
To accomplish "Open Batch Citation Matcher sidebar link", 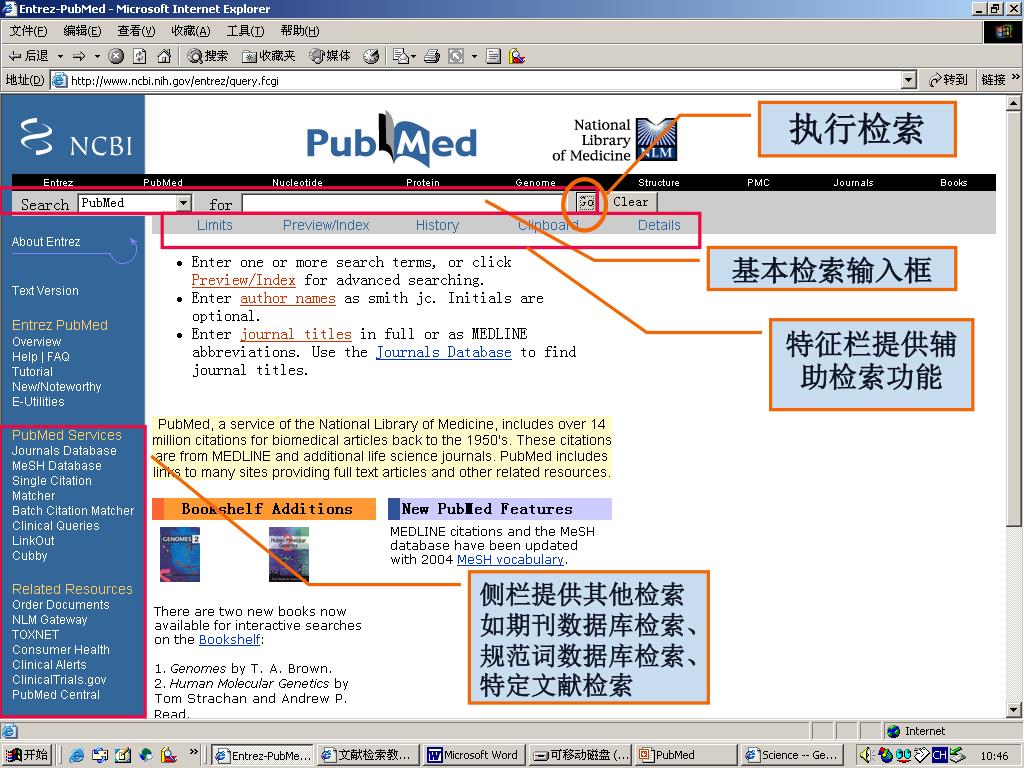I will [x=72, y=511].
